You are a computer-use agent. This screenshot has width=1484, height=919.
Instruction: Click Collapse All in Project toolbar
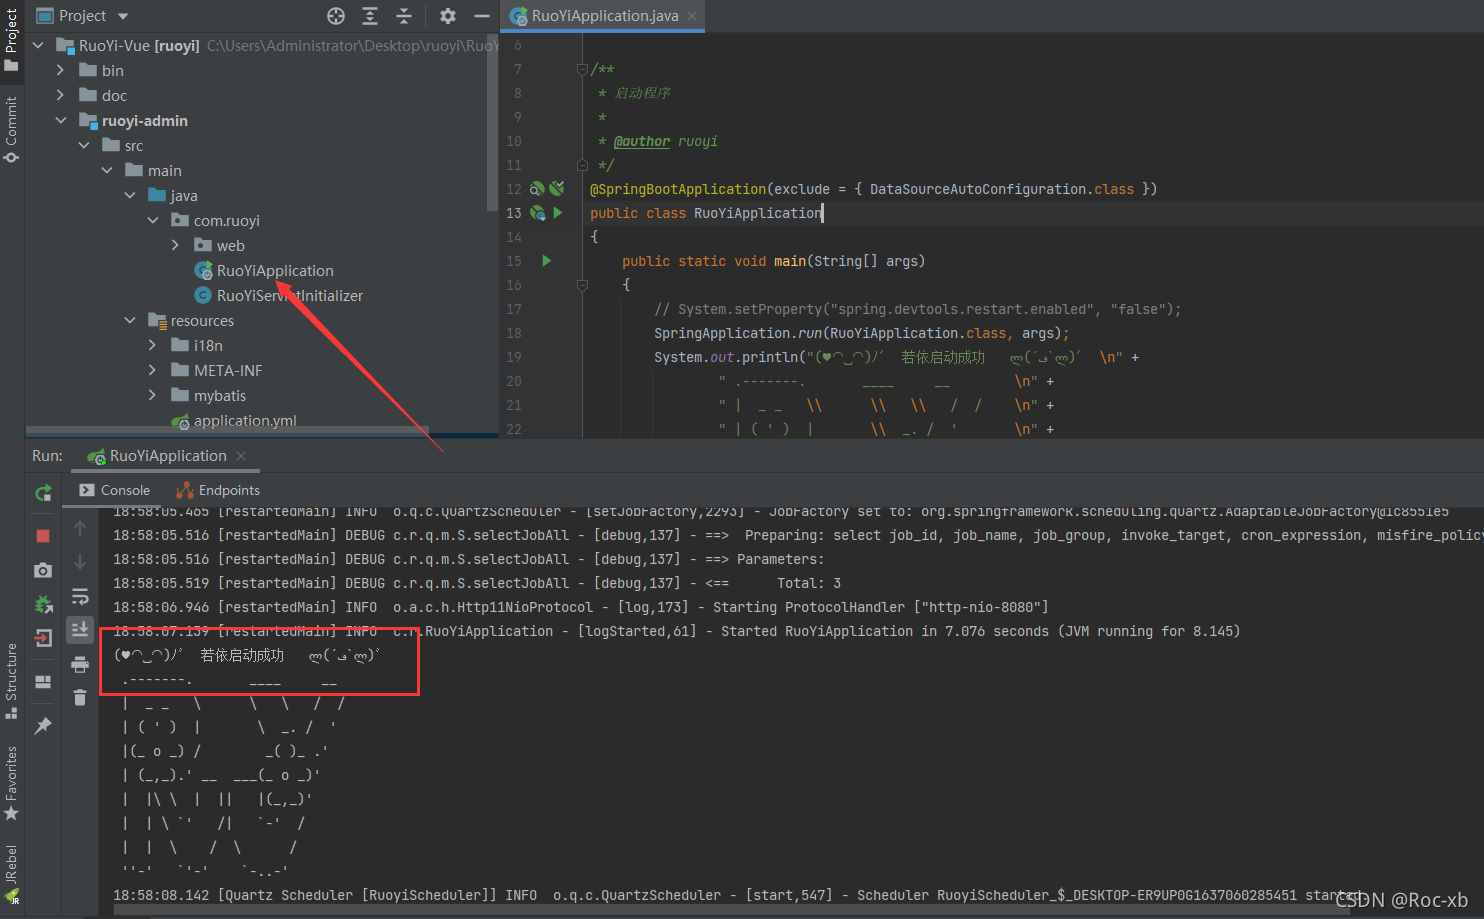pos(404,16)
